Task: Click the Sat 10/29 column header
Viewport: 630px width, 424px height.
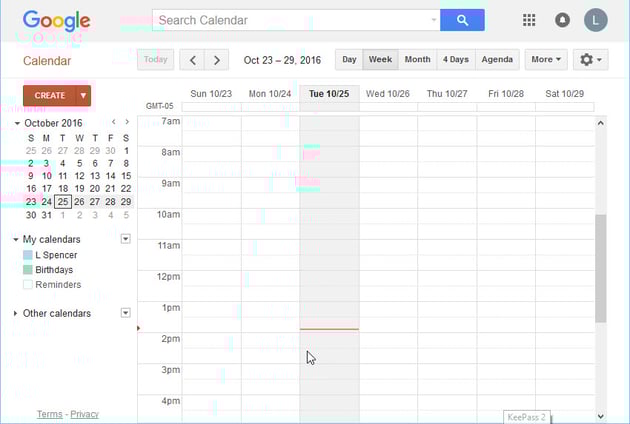Action: (564, 94)
